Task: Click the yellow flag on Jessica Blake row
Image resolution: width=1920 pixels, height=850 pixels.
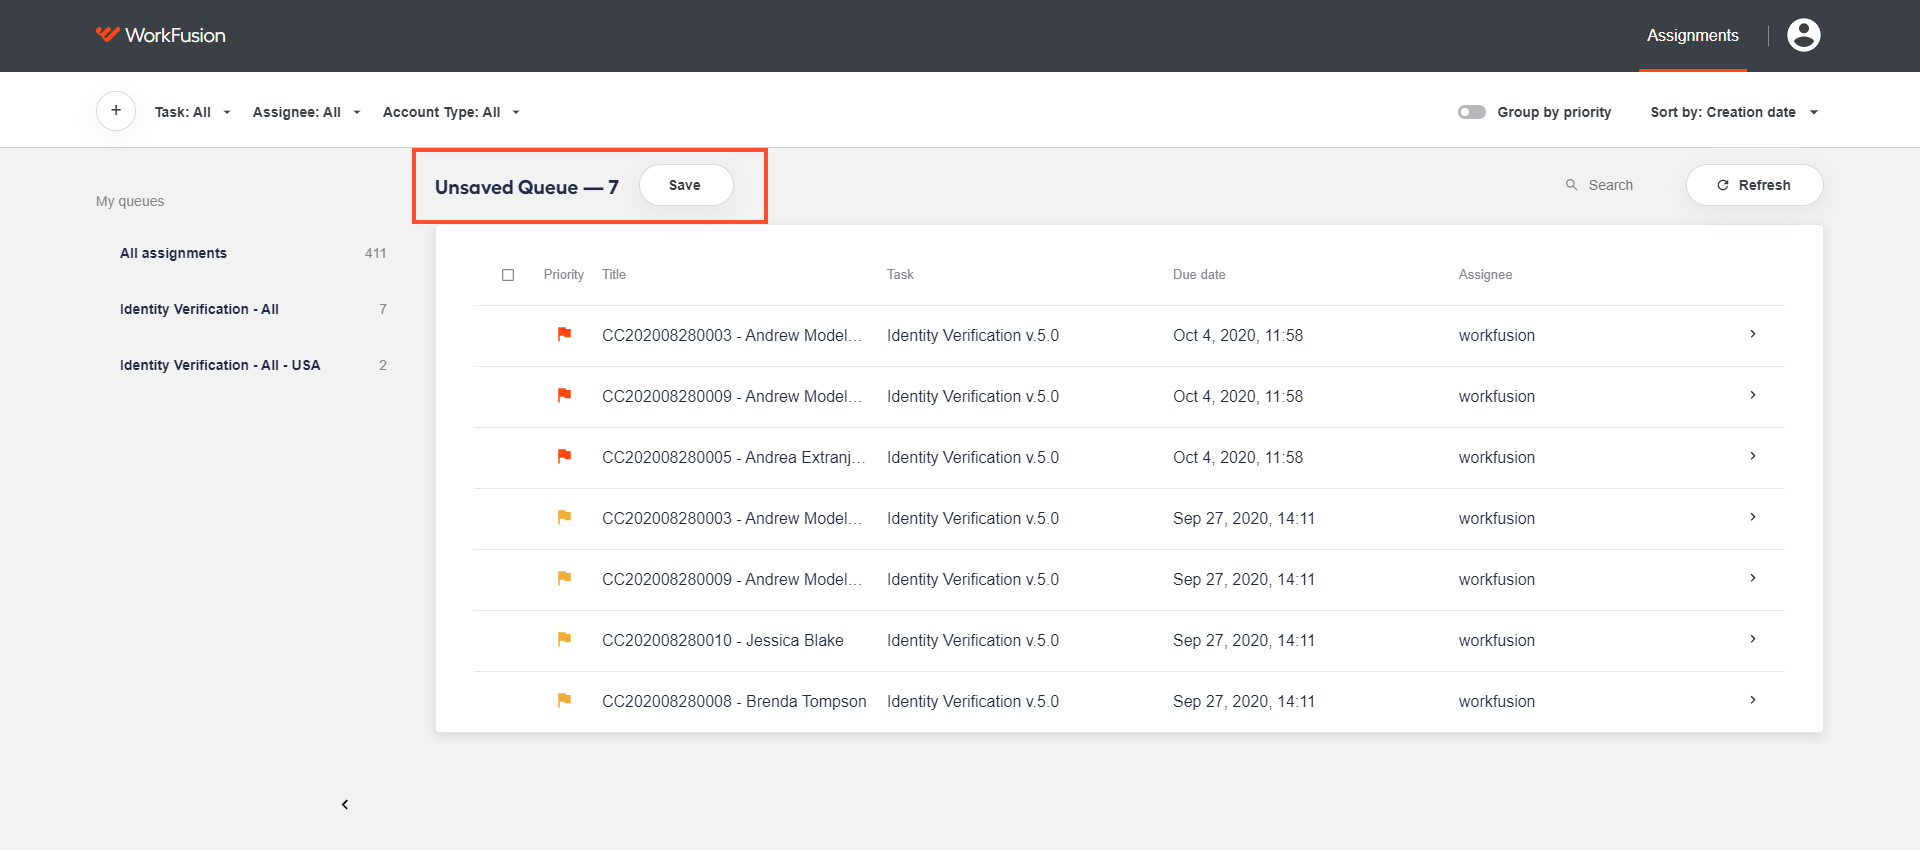Action: 564,639
